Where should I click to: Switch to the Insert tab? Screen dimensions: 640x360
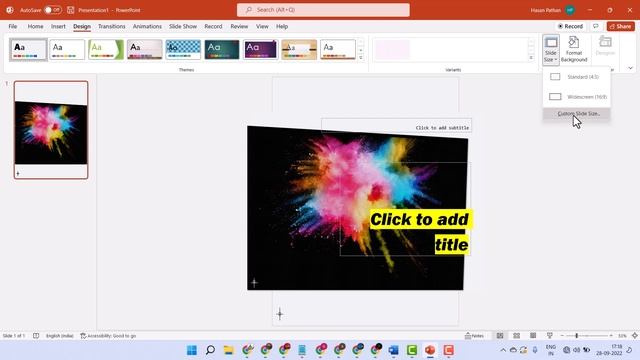(58, 27)
